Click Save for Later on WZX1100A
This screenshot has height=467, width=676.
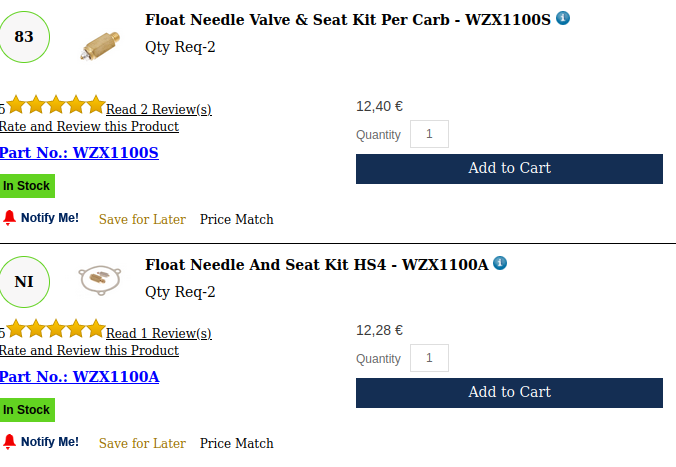tap(142, 443)
